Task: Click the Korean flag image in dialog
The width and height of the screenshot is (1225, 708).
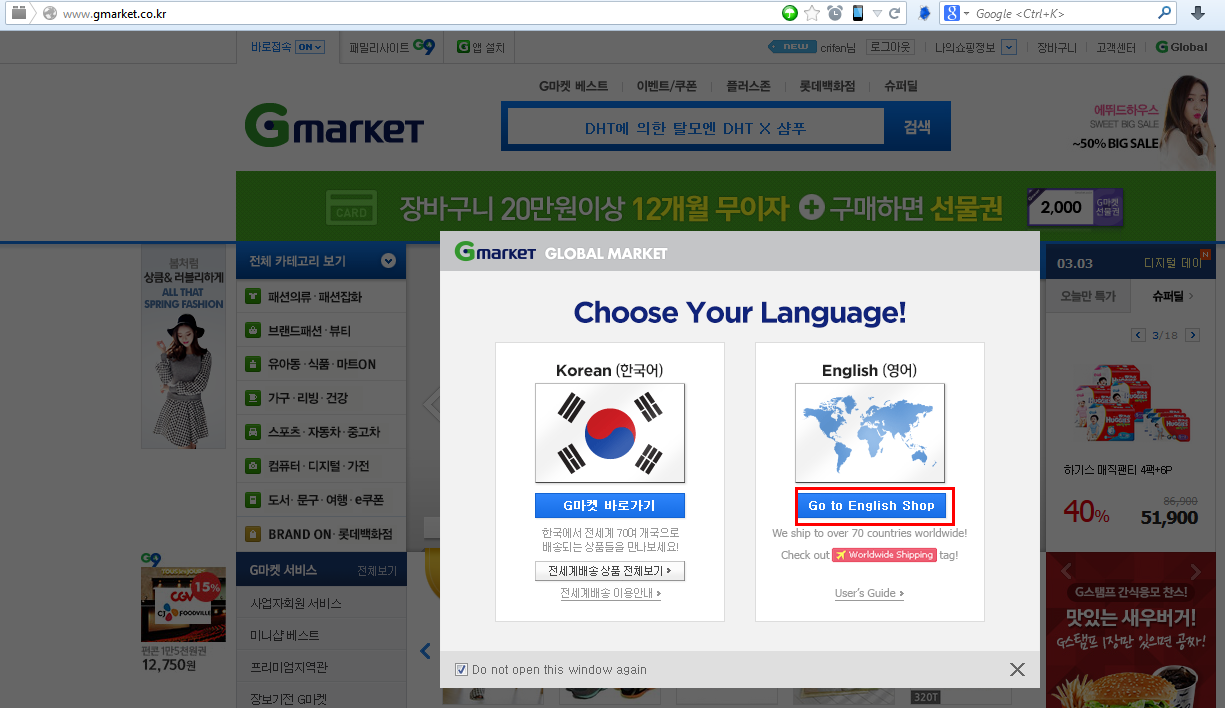Action: (x=610, y=433)
